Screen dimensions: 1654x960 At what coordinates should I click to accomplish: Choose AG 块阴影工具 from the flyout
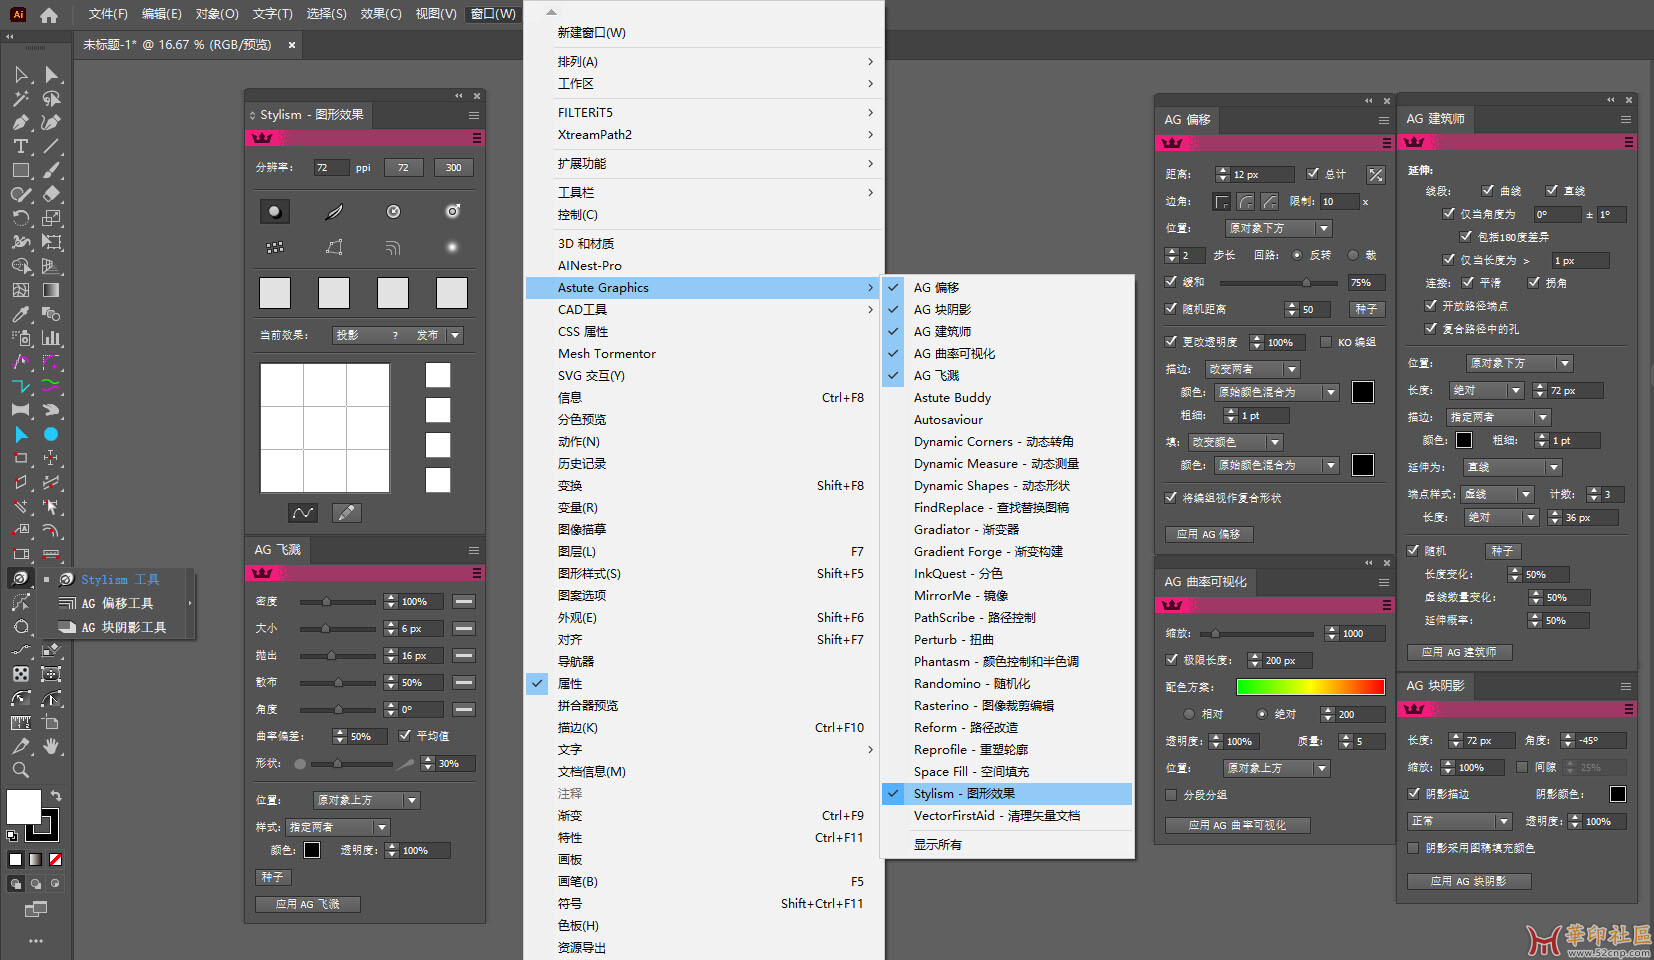pos(118,627)
